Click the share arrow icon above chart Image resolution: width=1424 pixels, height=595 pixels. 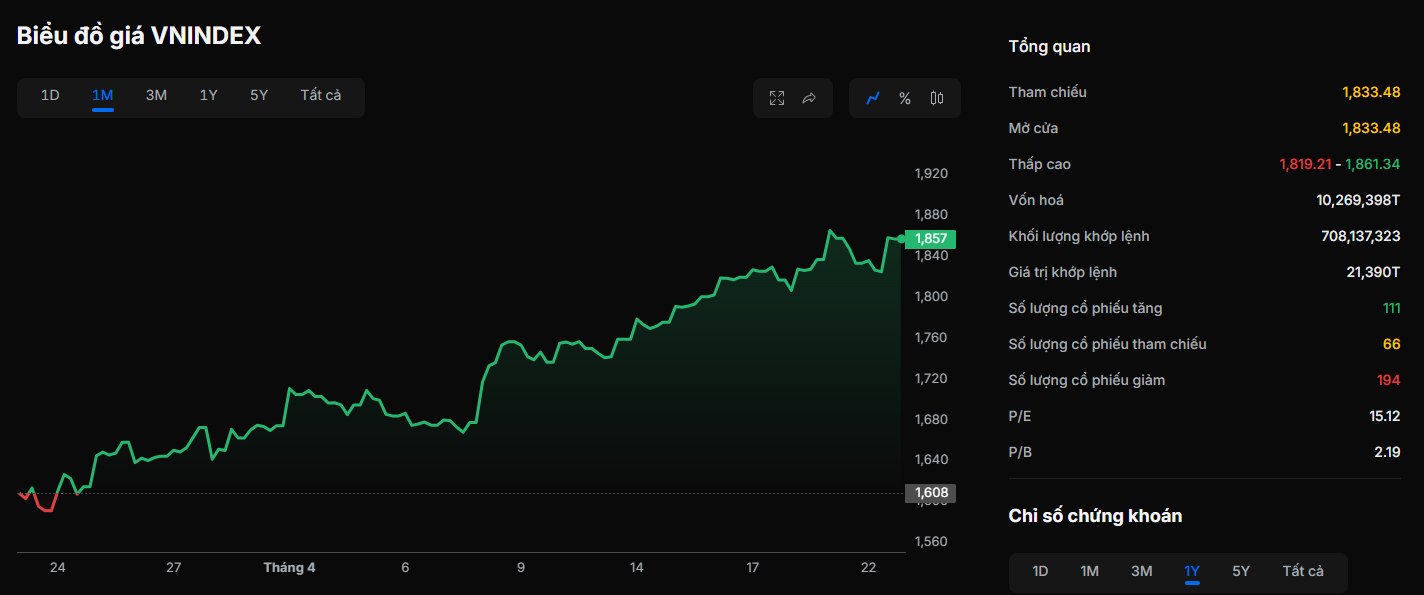(x=809, y=98)
